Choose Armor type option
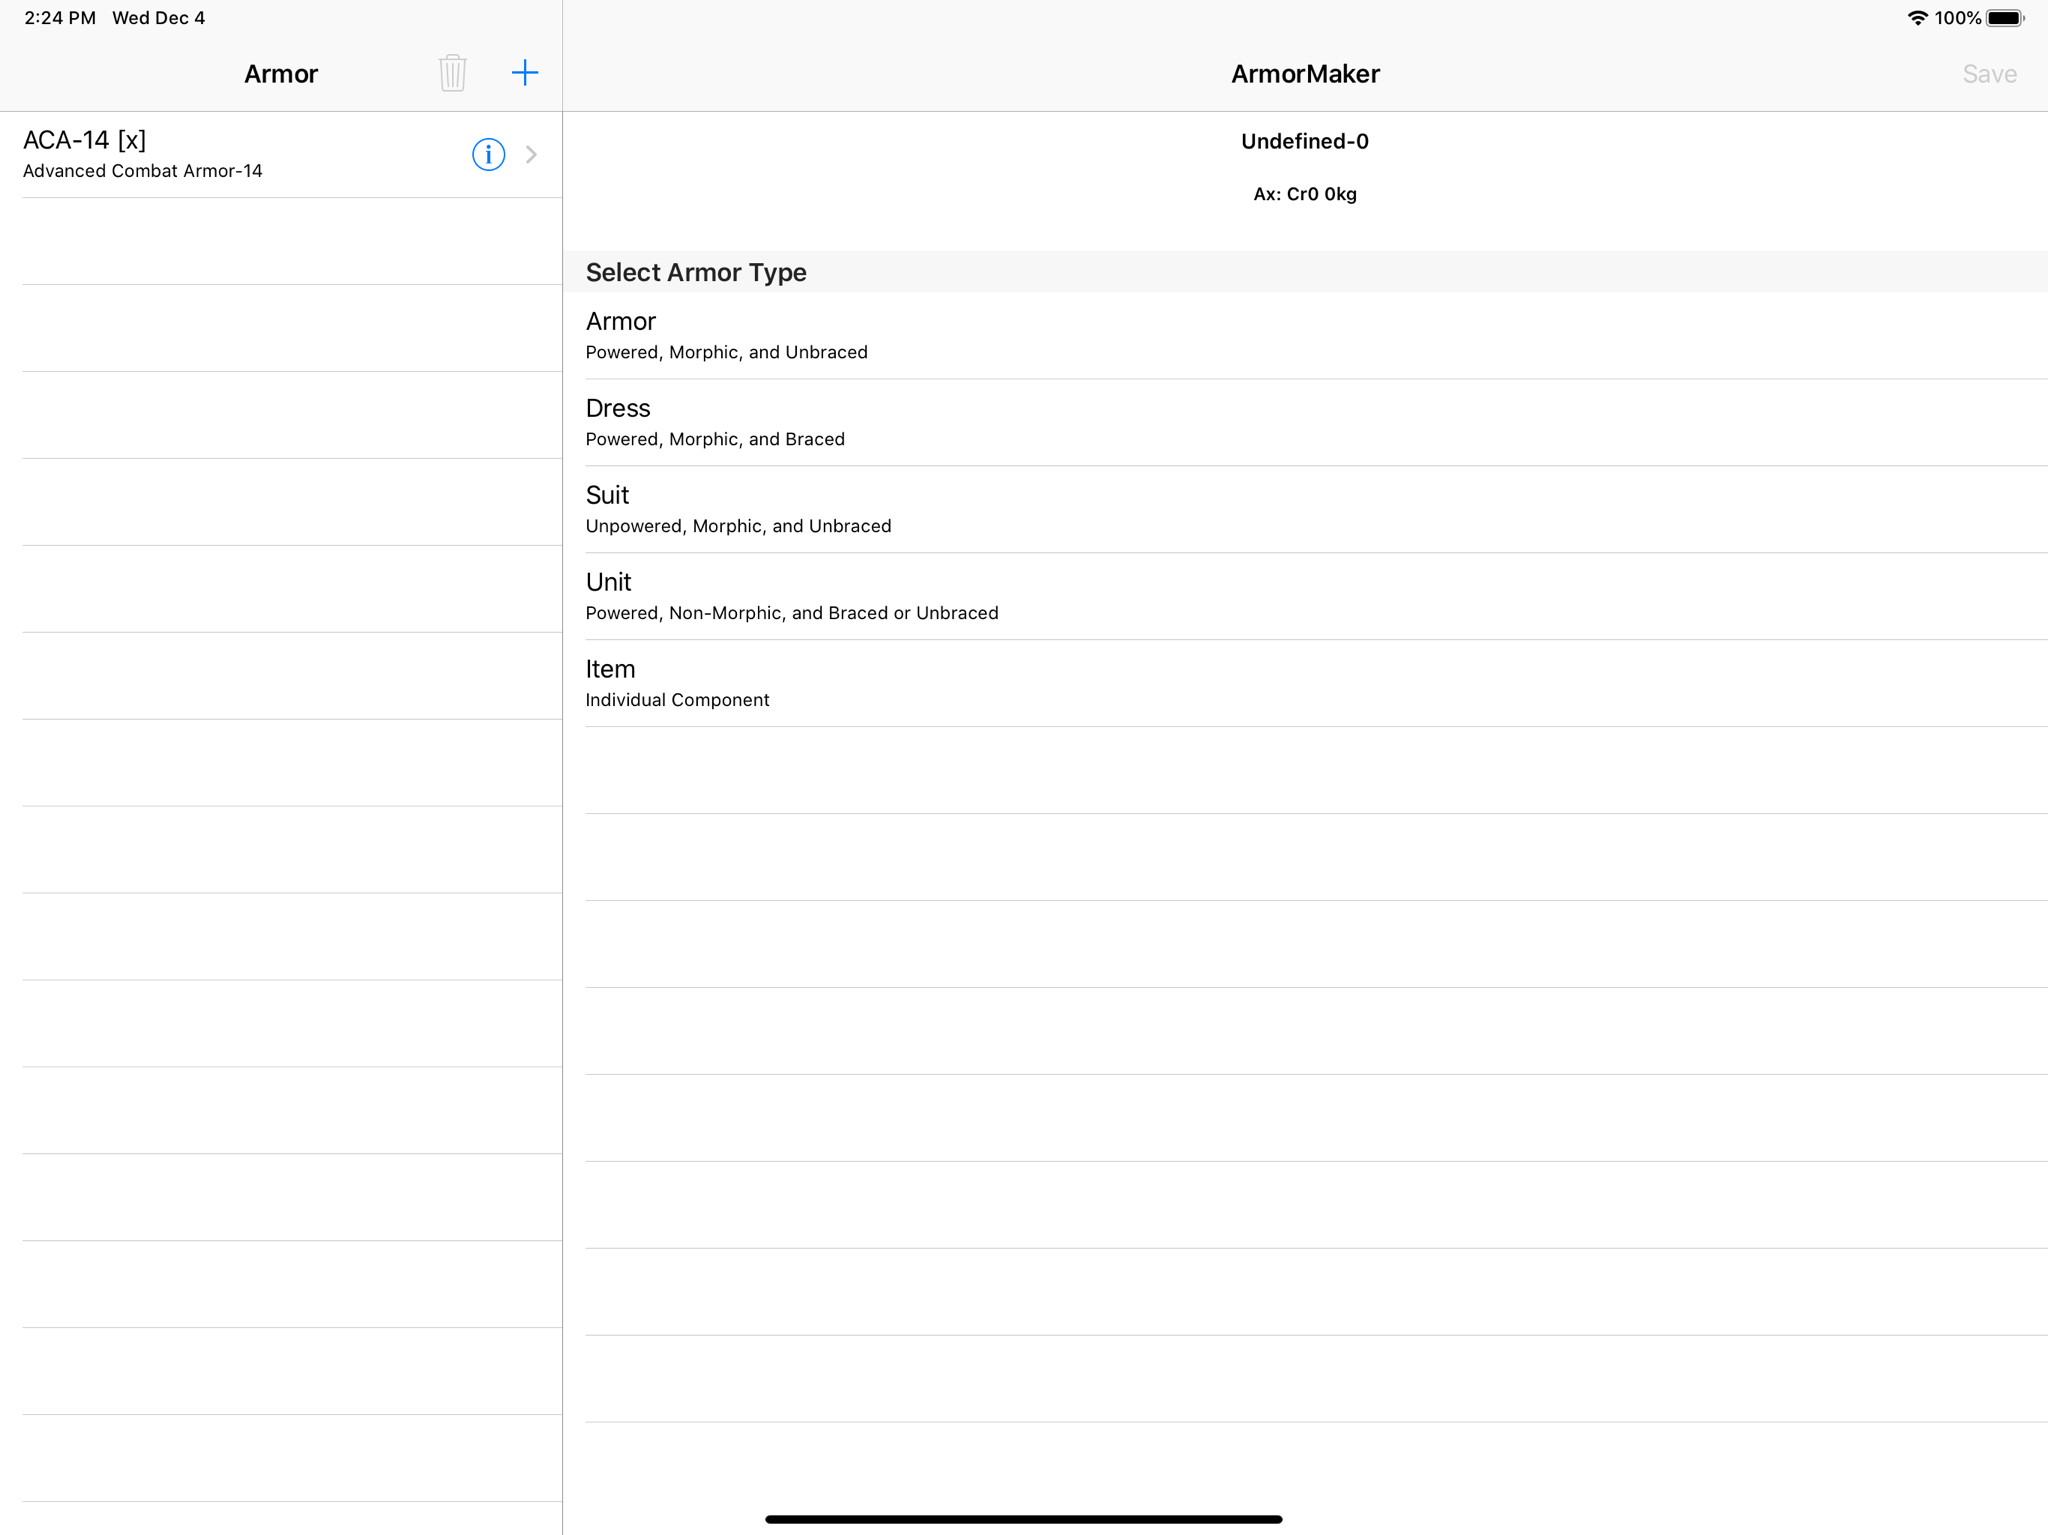The height and width of the screenshot is (1535, 2048). pos(1305,335)
